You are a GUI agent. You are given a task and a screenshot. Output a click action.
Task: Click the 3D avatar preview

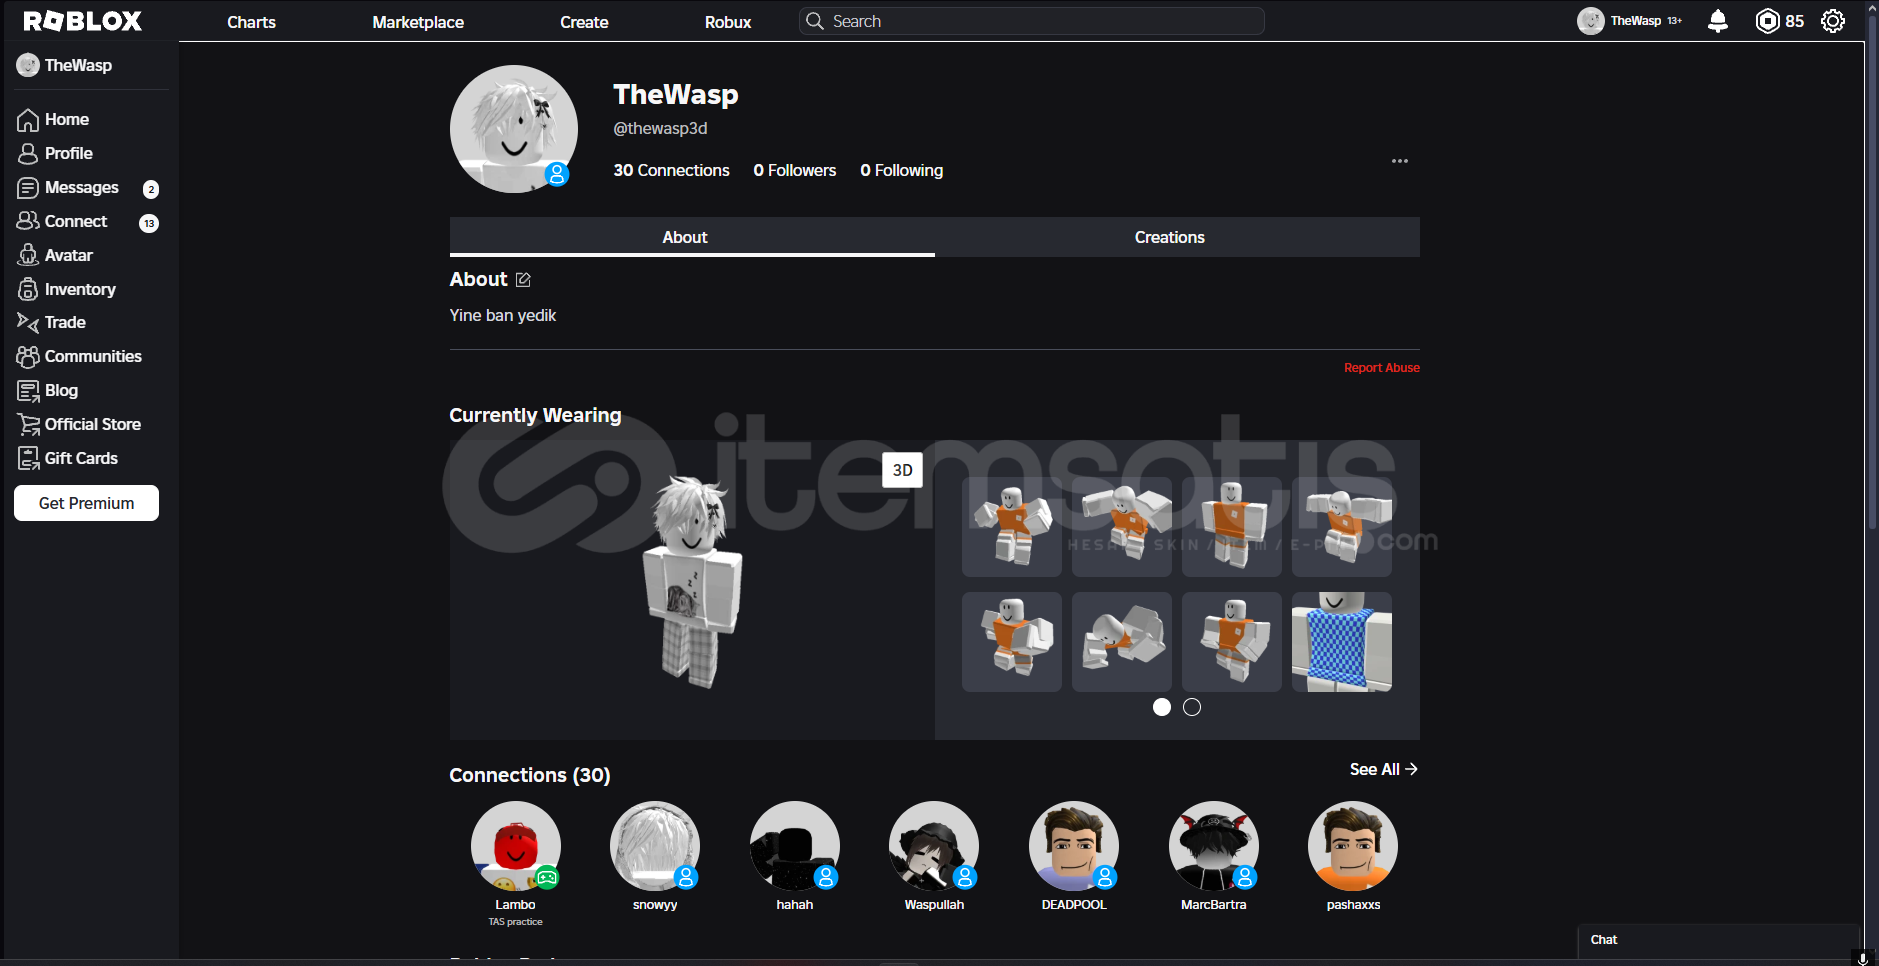pyautogui.click(x=692, y=590)
